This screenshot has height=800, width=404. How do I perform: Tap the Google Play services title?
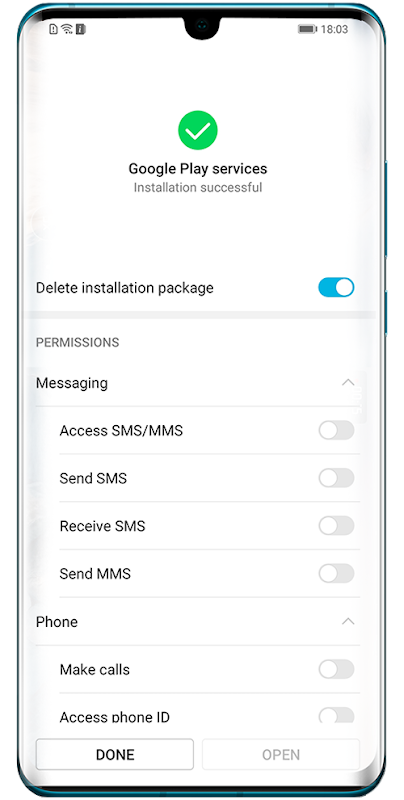point(197,168)
